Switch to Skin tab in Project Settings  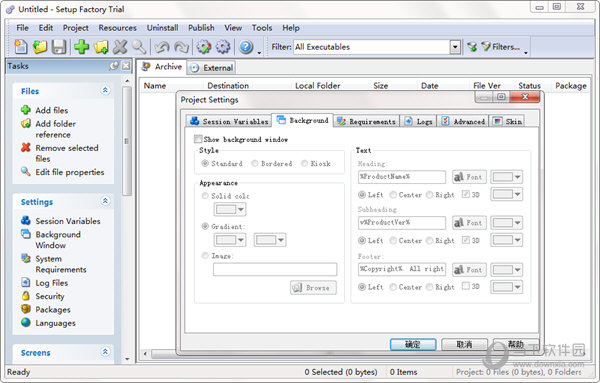[507, 121]
